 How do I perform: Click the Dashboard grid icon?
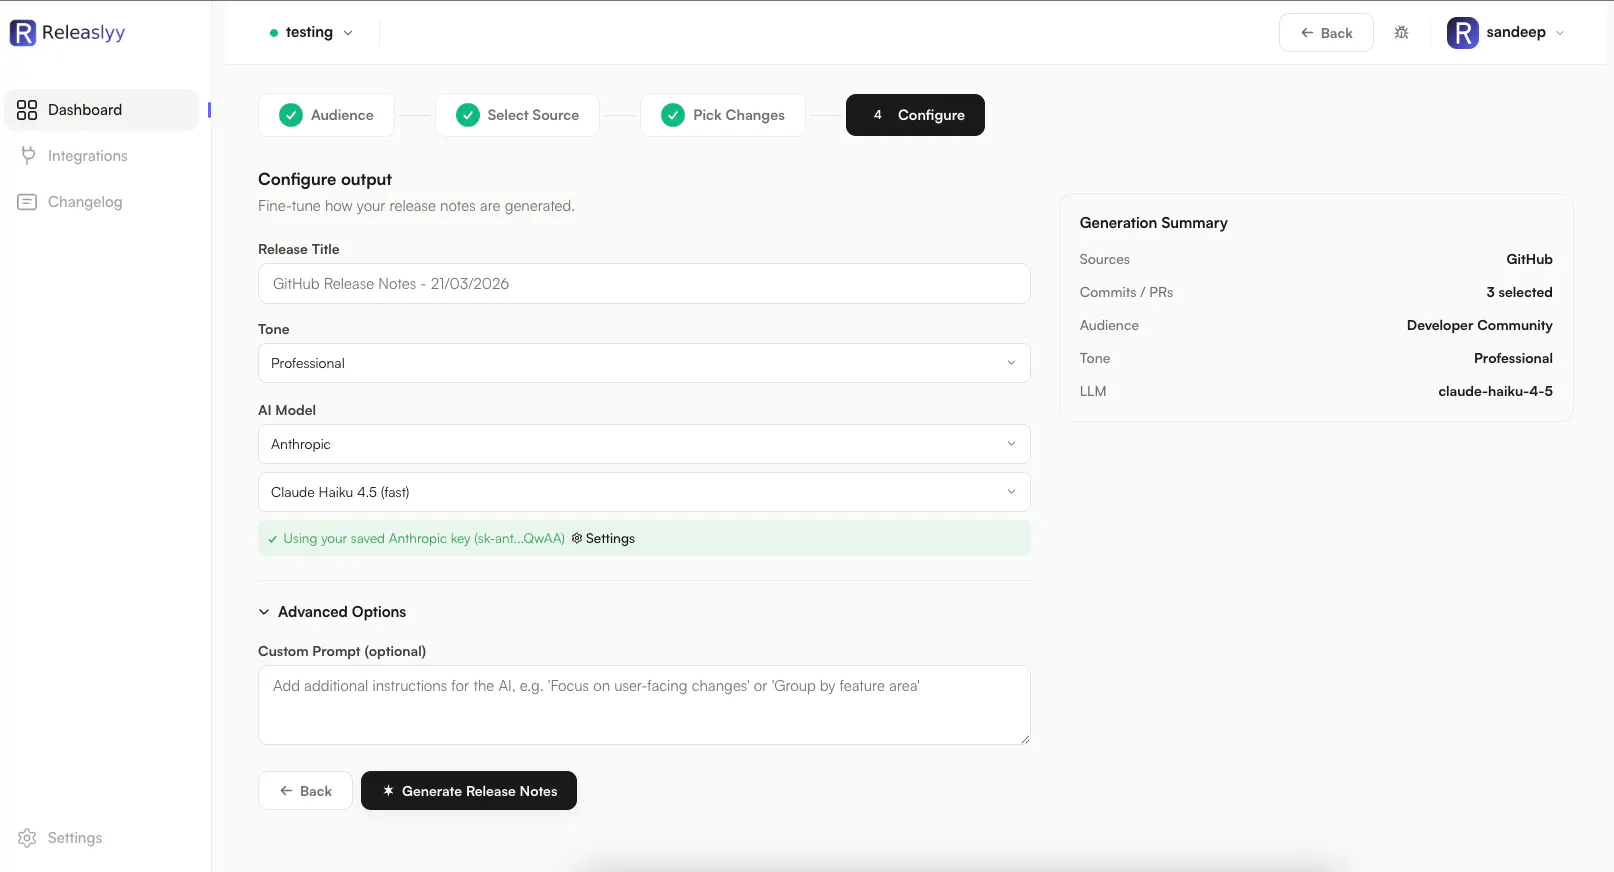point(27,110)
